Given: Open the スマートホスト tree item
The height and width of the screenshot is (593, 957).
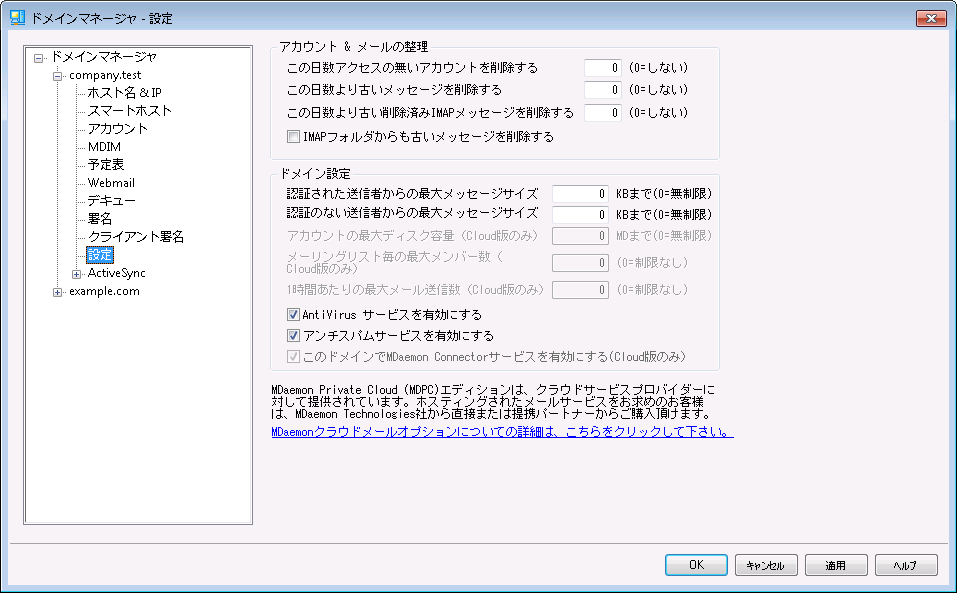Looking at the screenshot, I should pyautogui.click(x=129, y=111).
